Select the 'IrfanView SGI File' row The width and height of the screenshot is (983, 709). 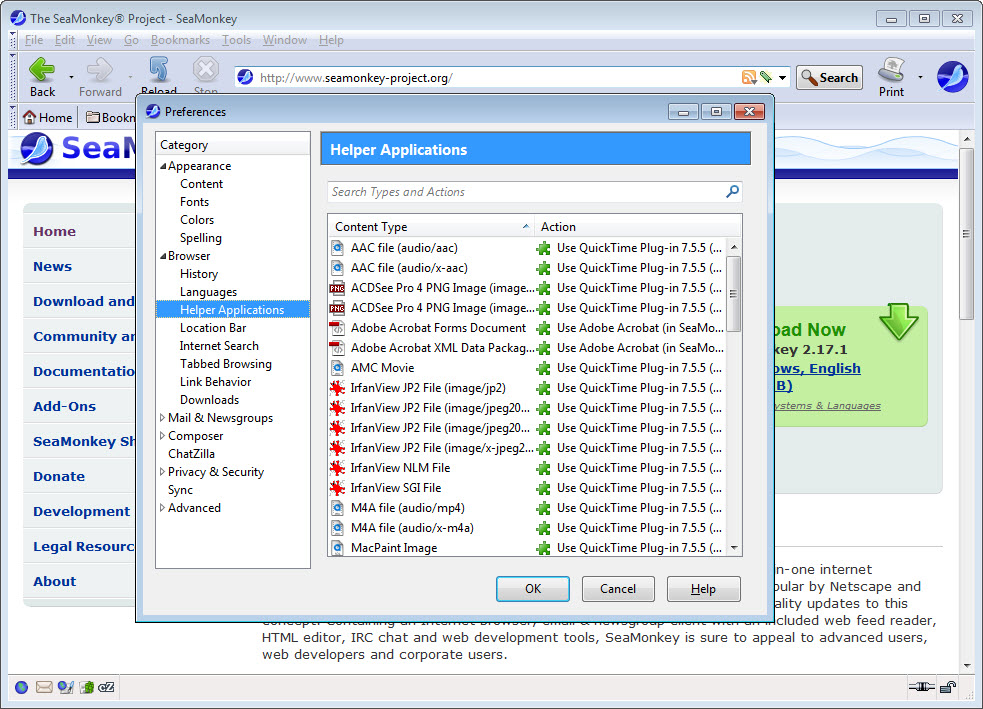pos(527,488)
